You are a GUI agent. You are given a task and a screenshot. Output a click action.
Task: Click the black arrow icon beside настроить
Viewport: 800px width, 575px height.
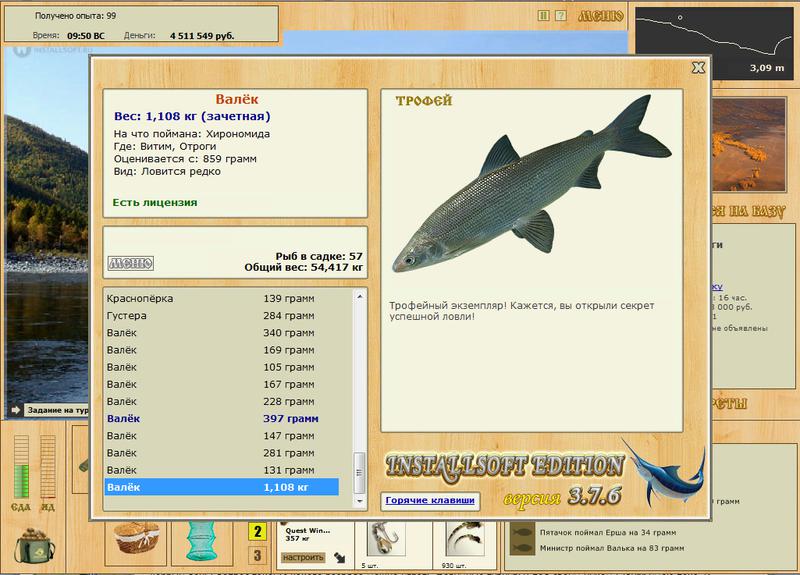click(340, 558)
